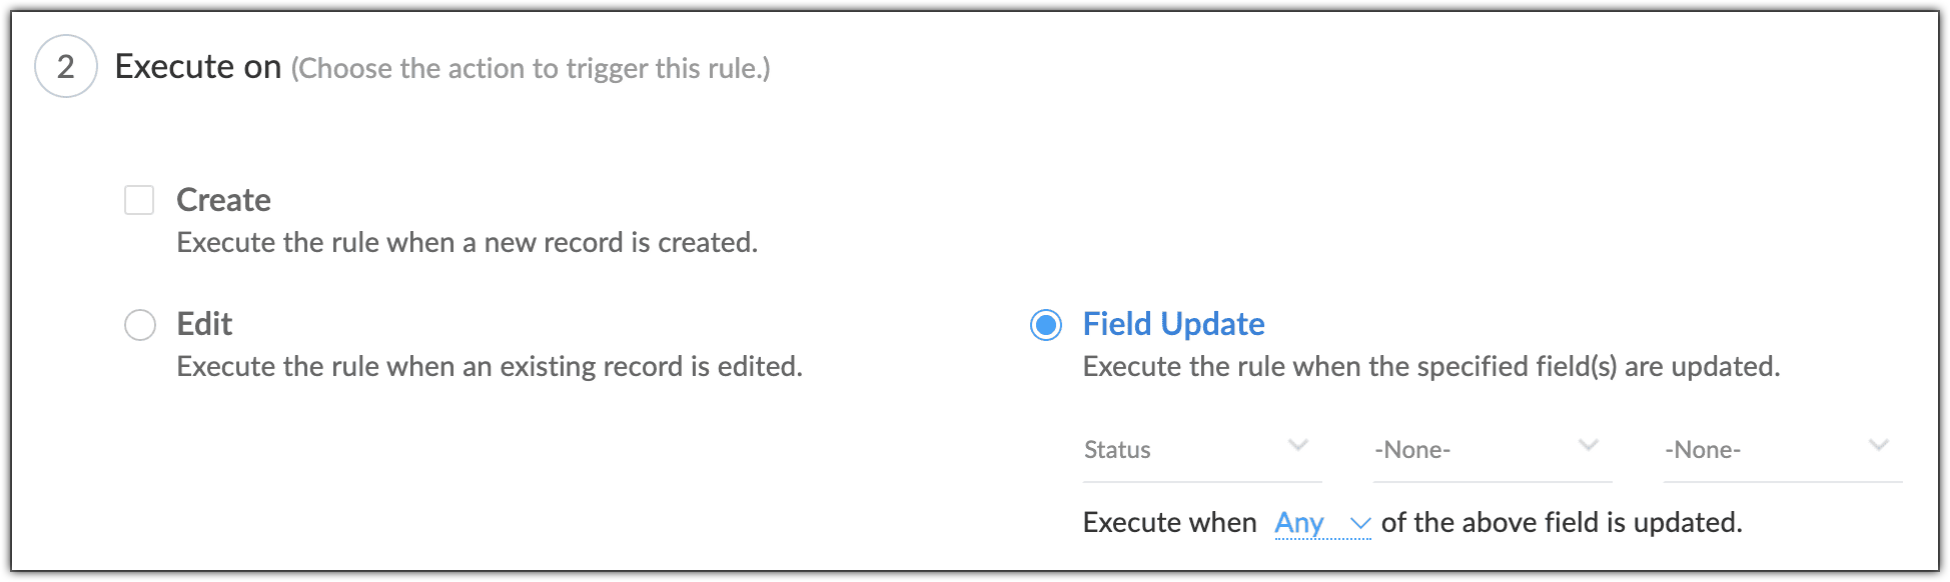
Task: Click the "specified field(s) are updated" description
Action: point(1431,367)
